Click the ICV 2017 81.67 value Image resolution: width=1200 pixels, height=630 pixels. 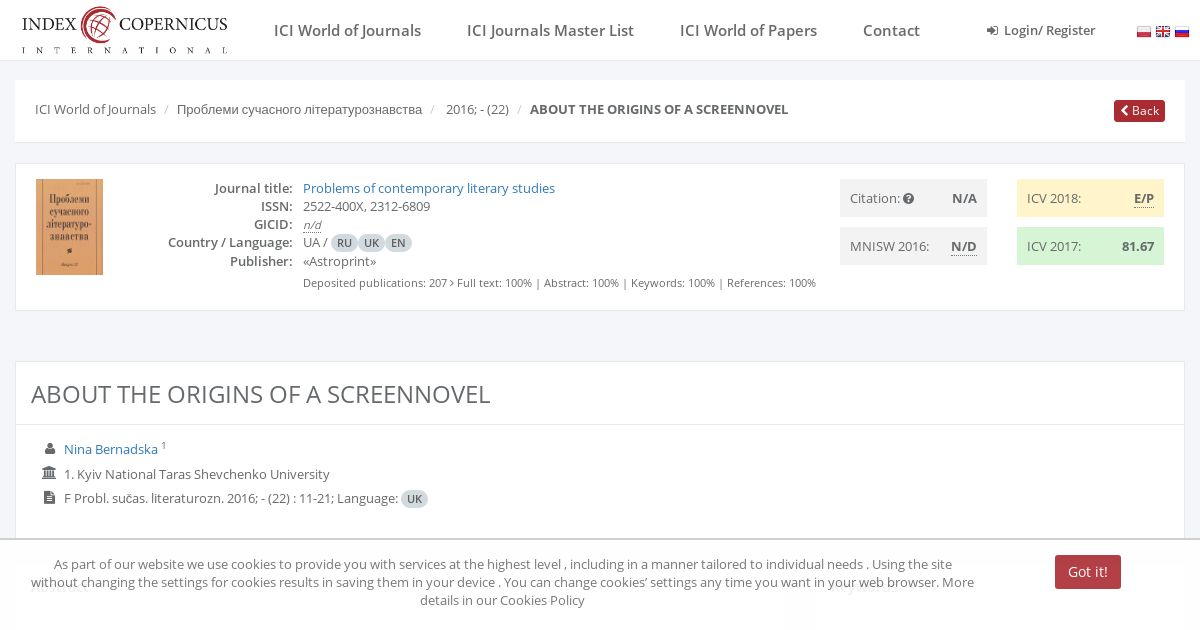pos(1138,246)
